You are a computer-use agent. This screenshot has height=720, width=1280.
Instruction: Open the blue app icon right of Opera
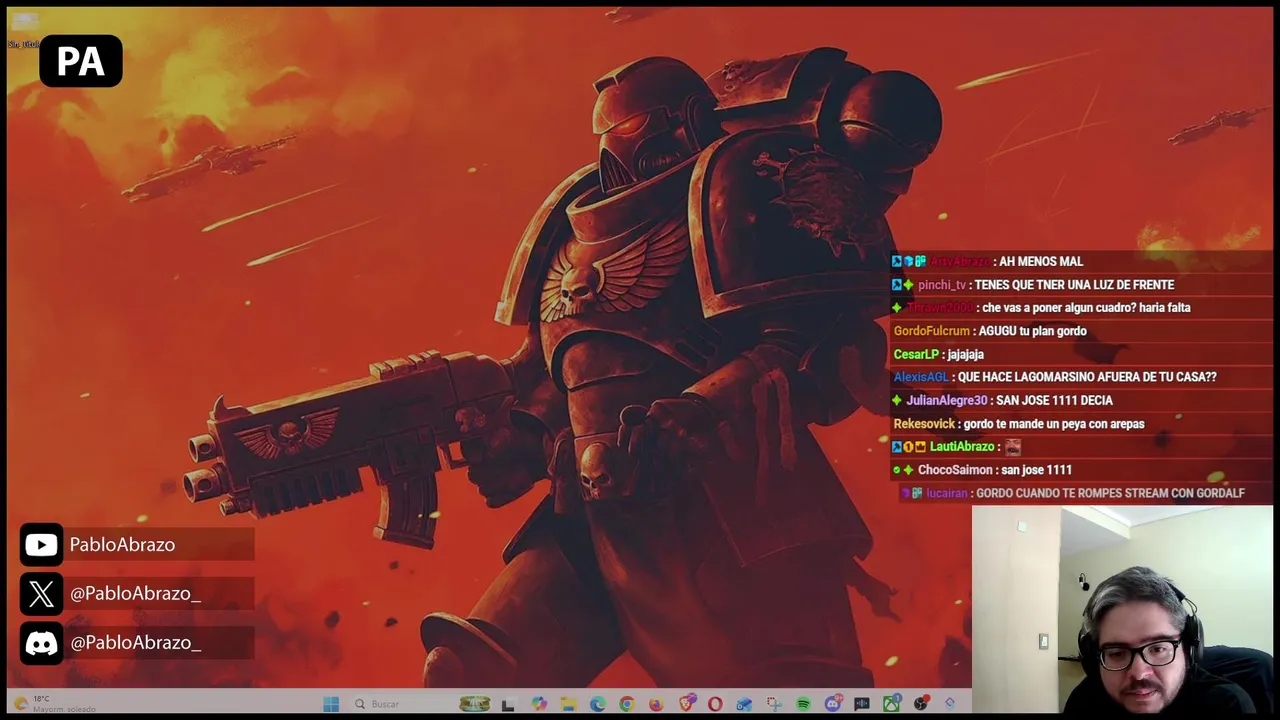click(x=744, y=704)
